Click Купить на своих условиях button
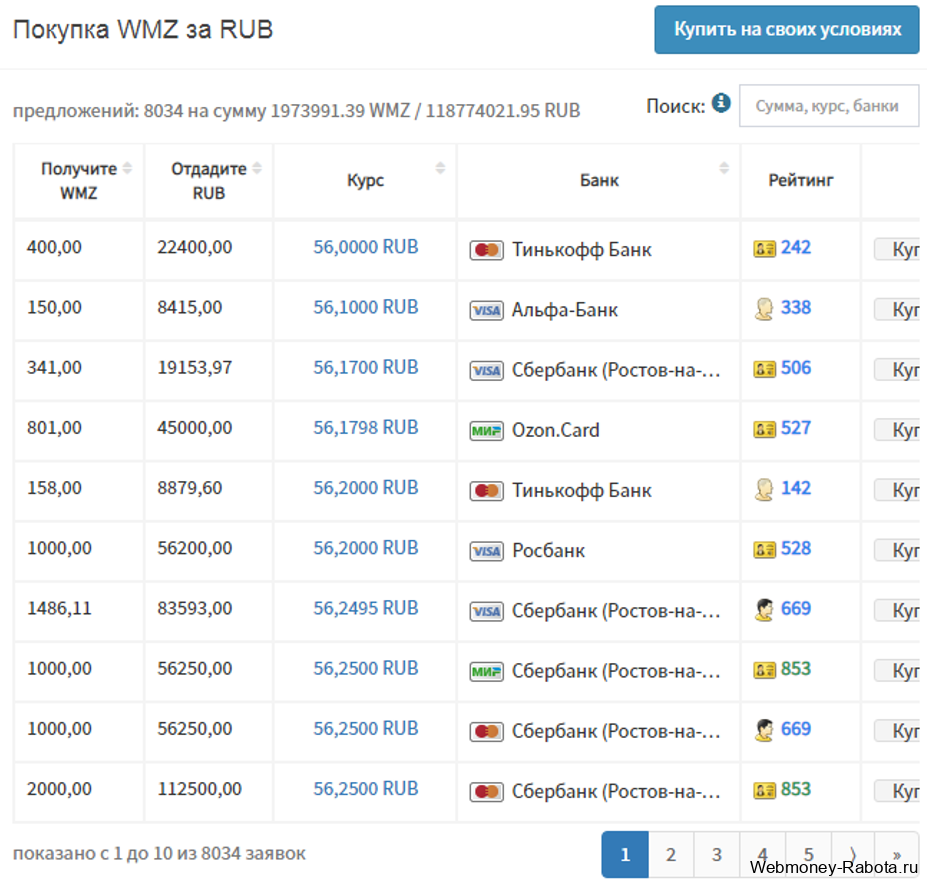Image resolution: width=927 pixels, height=885 pixels. click(x=787, y=30)
